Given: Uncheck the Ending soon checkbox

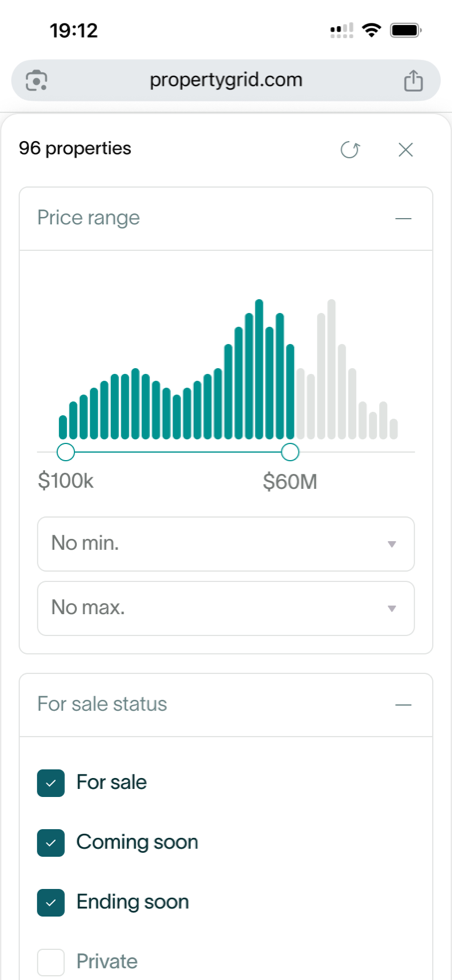Looking at the screenshot, I should [x=51, y=902].
